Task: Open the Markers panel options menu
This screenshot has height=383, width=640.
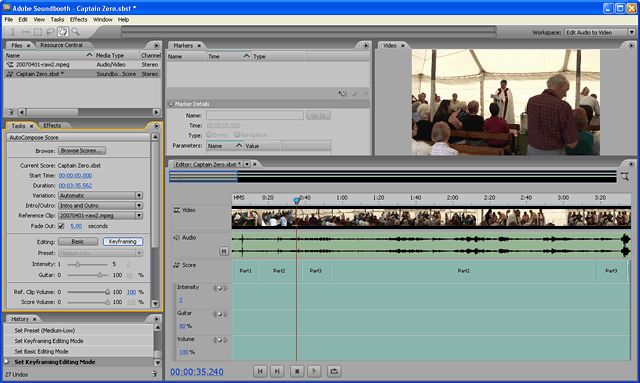Action: [366, 45]
